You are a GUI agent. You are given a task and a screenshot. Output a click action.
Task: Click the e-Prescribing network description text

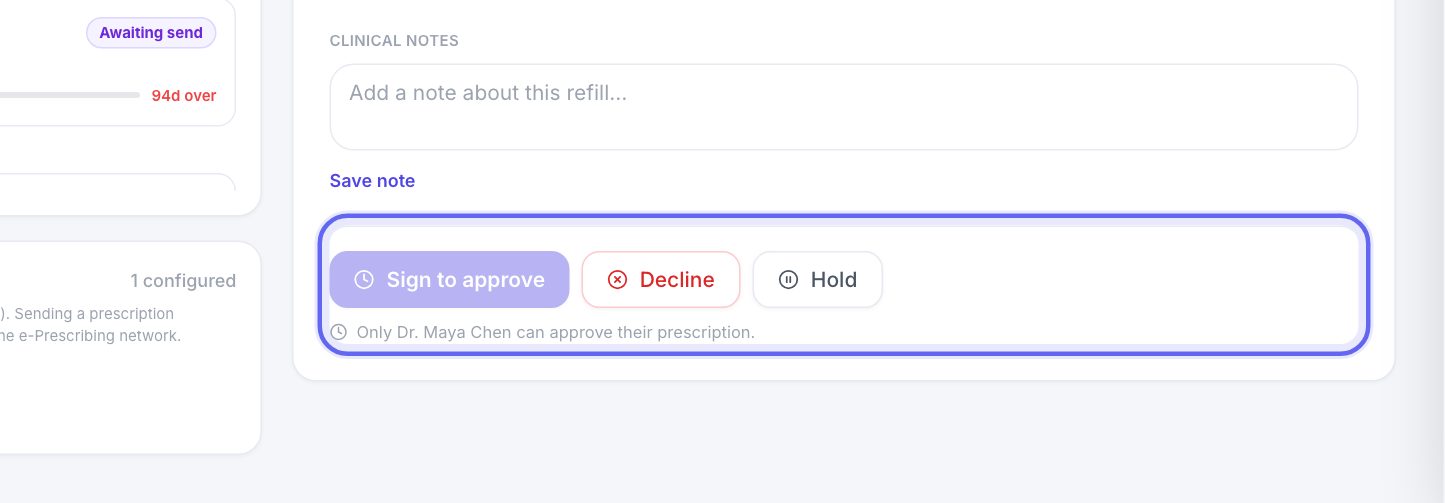tap(90, 336)
